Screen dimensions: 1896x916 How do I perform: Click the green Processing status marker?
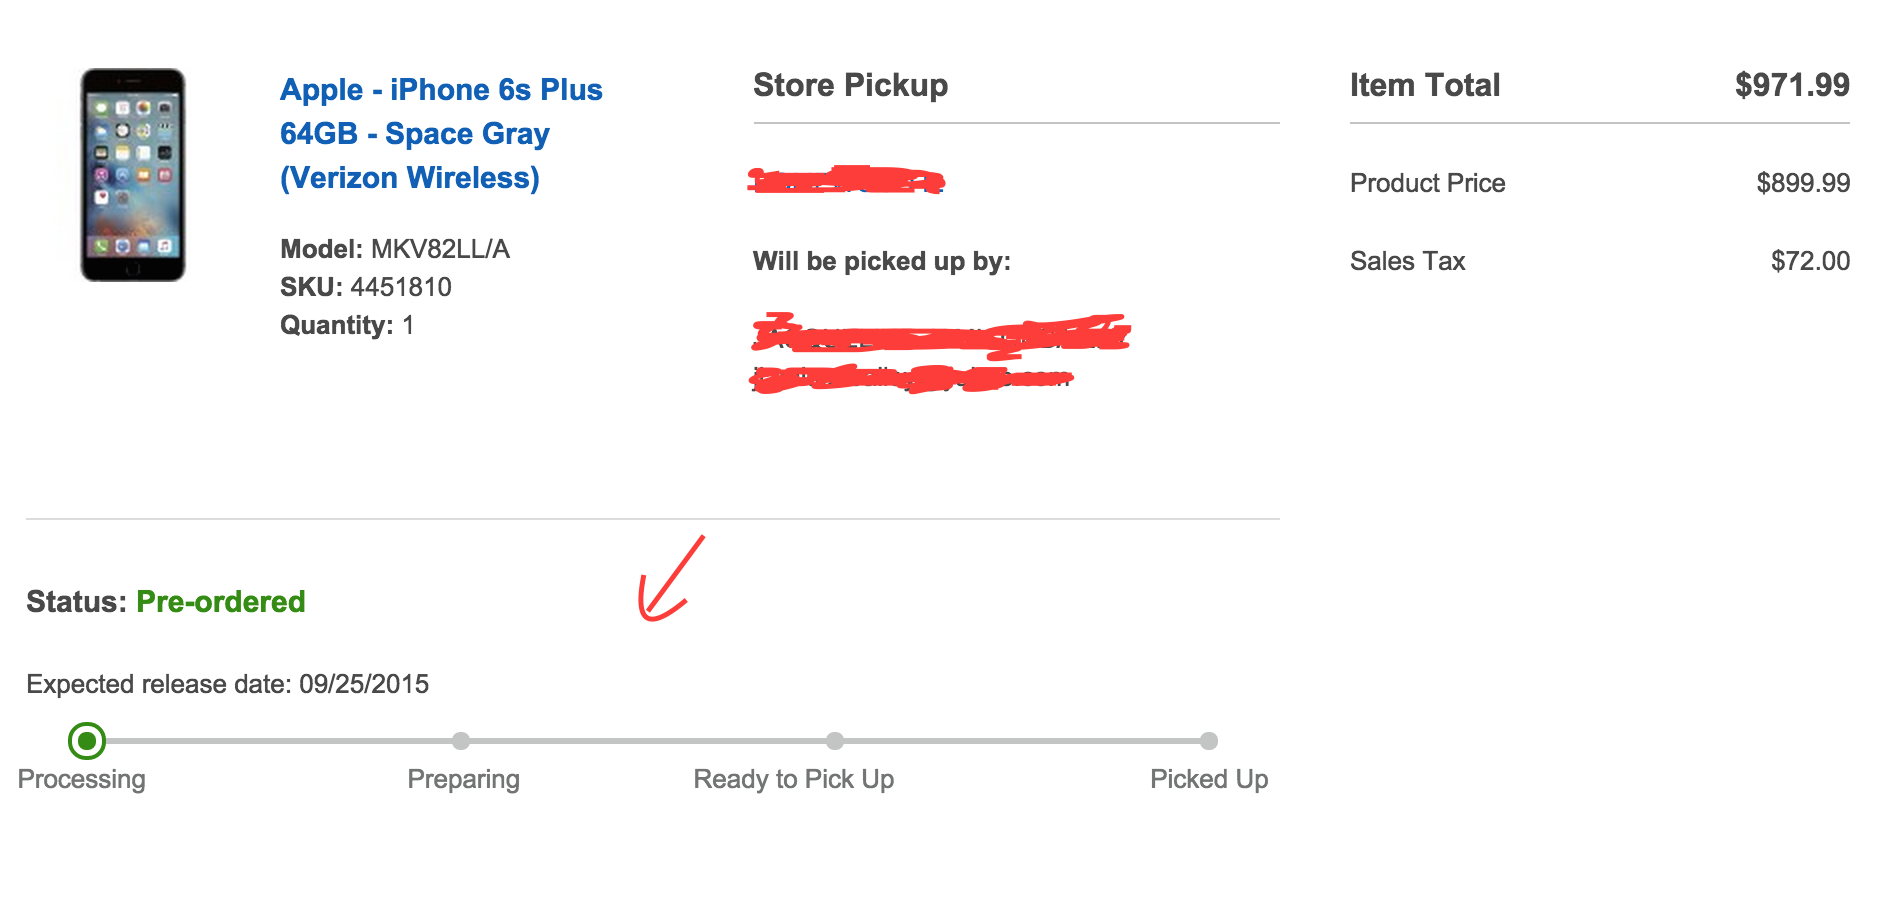87,741
